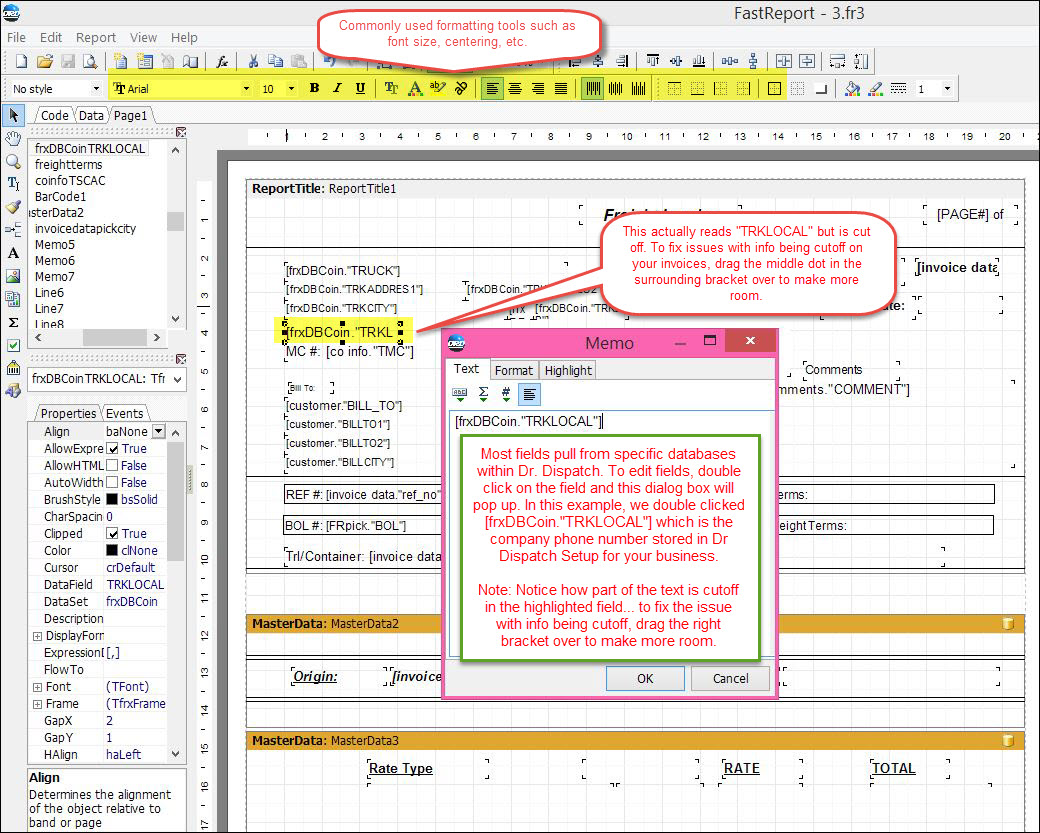Activate the Hand pan tool
This screenshot has width=1040, height=833.
13,138
